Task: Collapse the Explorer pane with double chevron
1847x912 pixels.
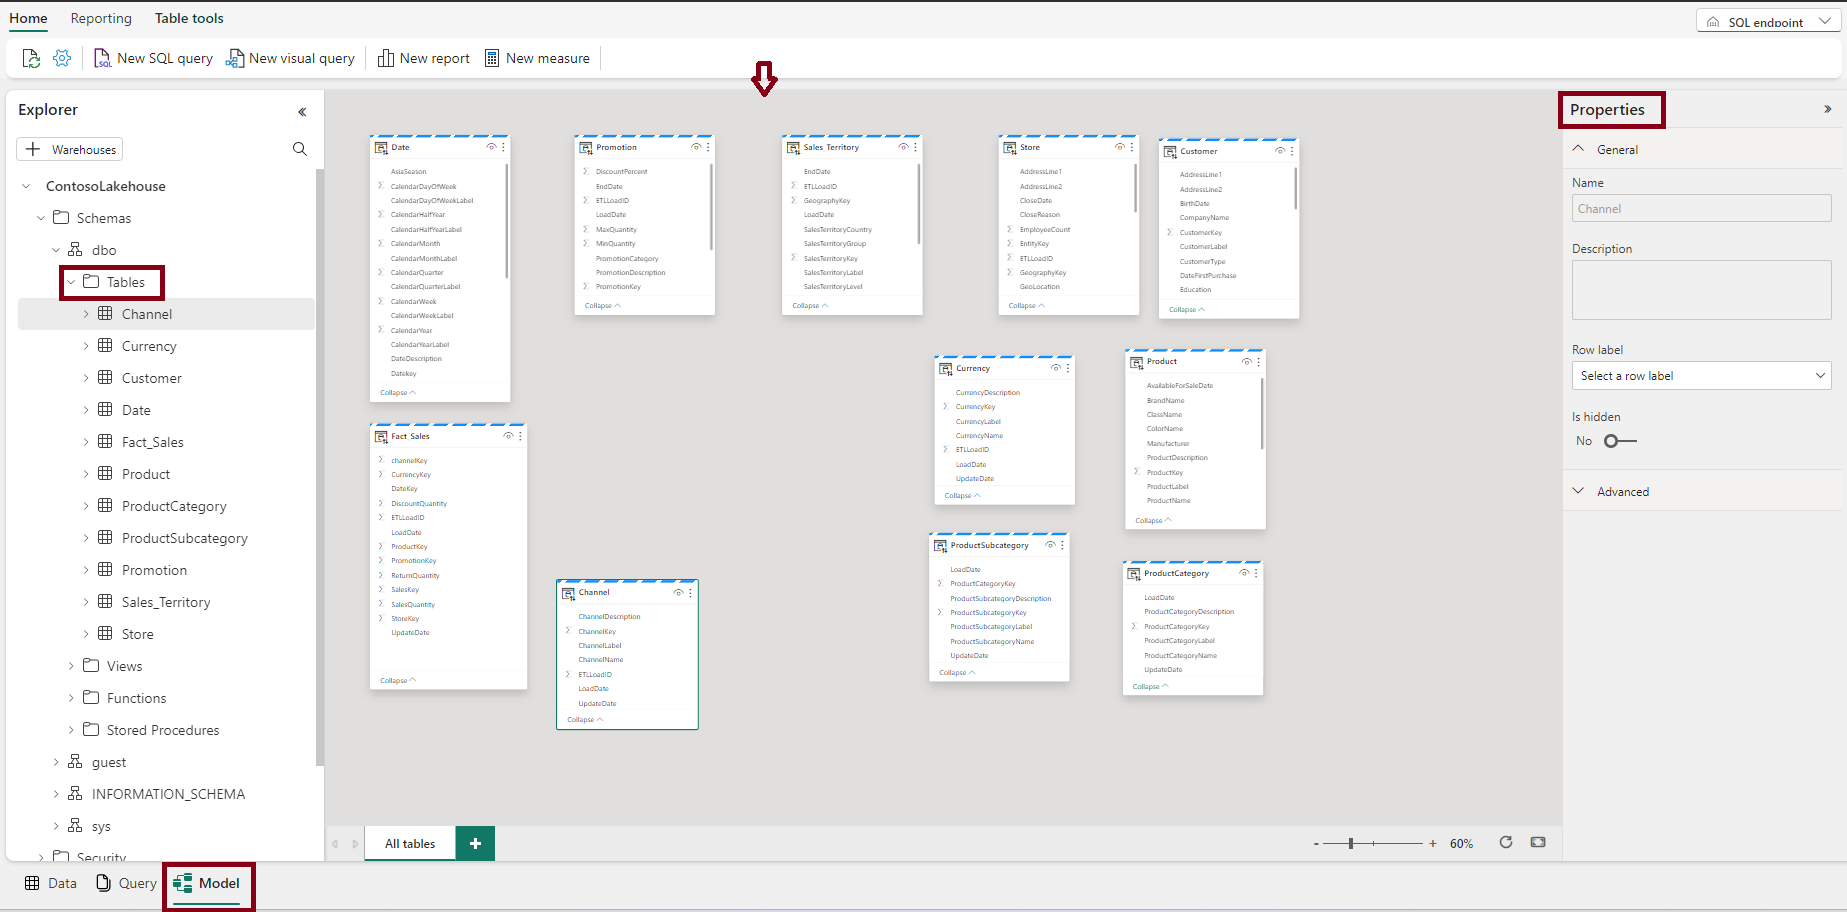Action: point(302,112)
